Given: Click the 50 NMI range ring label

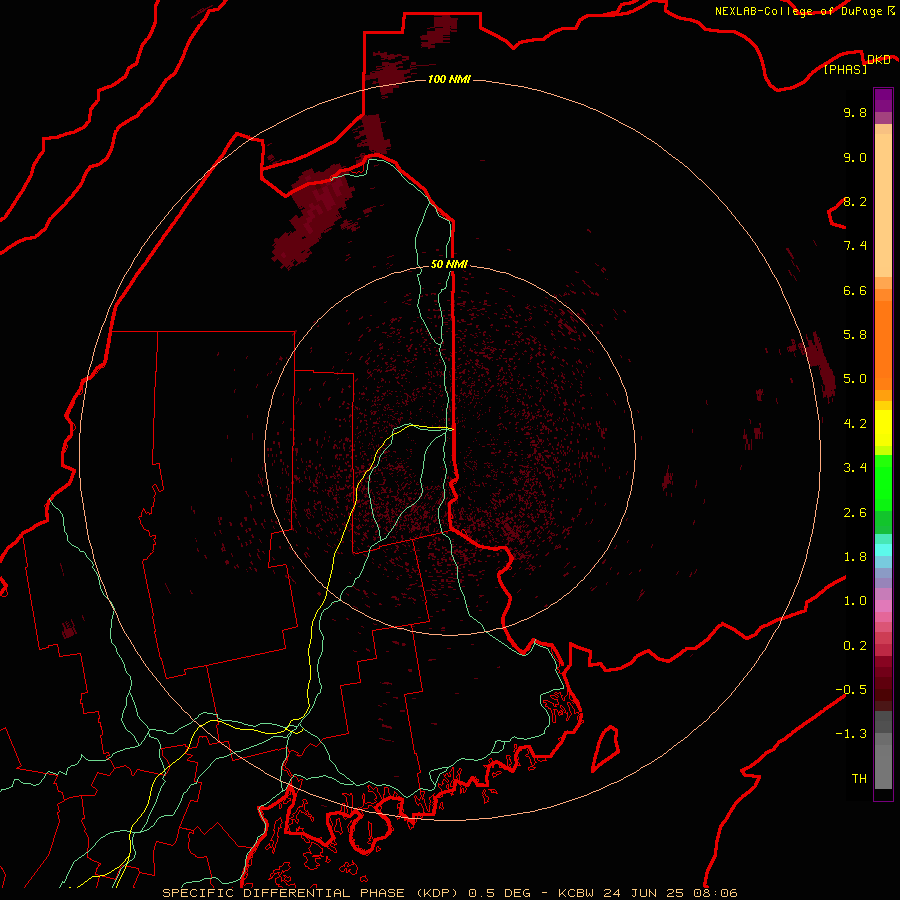Looking at the screenshot, I should (x=449, y=264).
